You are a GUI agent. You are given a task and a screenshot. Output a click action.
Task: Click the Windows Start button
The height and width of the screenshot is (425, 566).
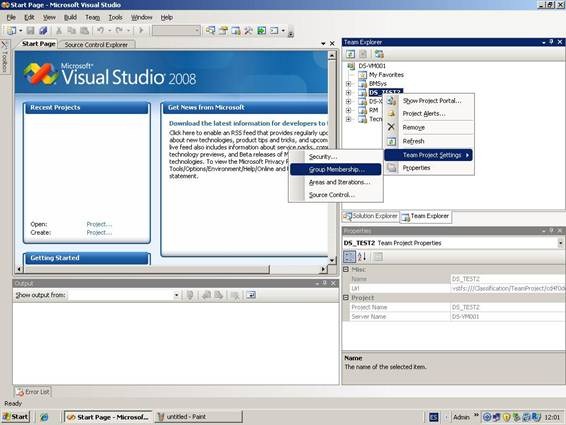click(x=15, y=417)
